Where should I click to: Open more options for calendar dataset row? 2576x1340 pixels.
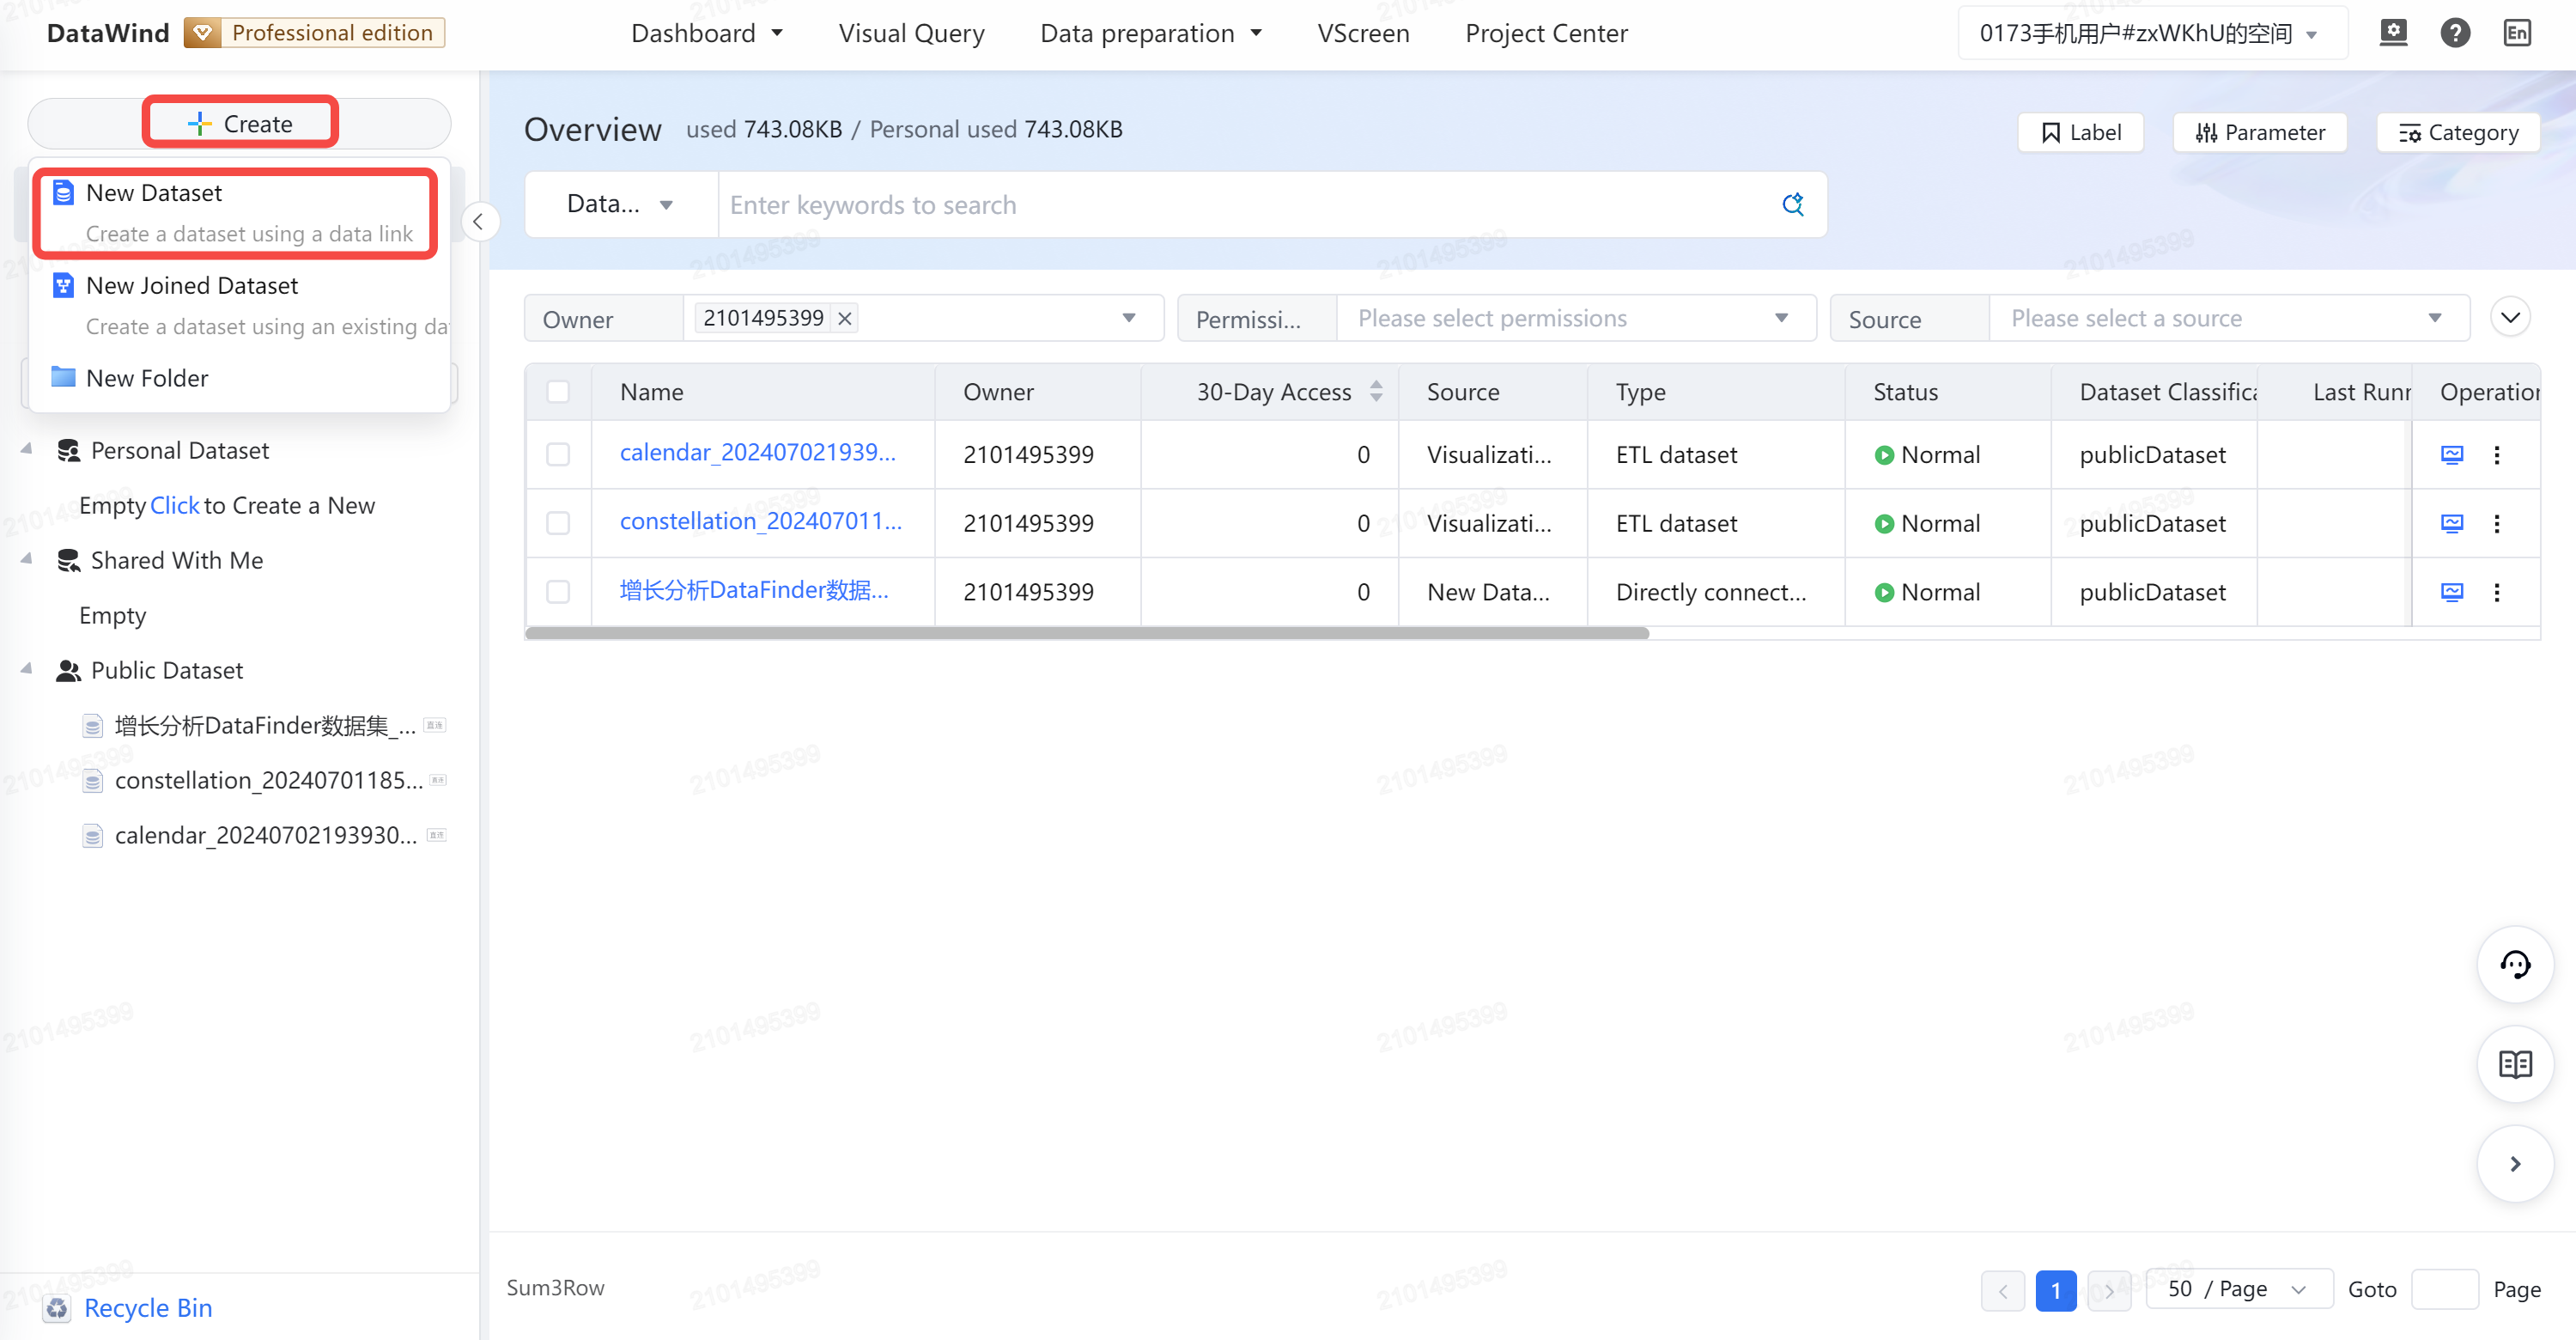pyautogui.click(x=2497, y=454)
